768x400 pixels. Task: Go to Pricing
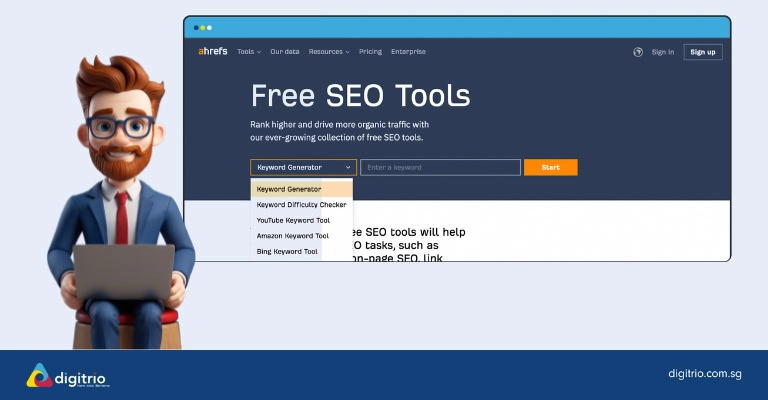click(x=370, y=51)
